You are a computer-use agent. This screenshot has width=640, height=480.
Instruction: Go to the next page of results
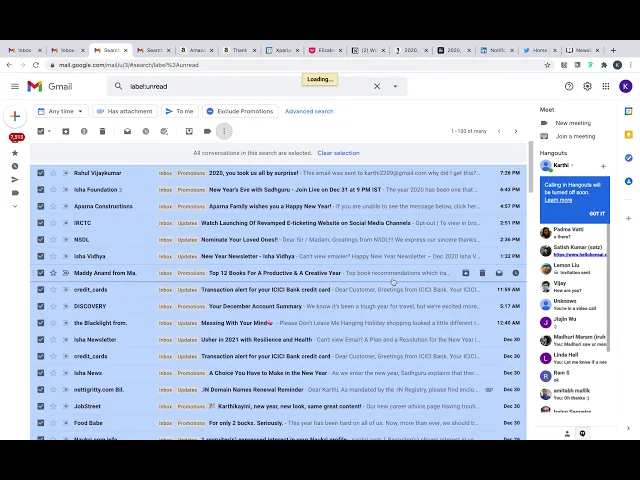(x=516, y=131)
